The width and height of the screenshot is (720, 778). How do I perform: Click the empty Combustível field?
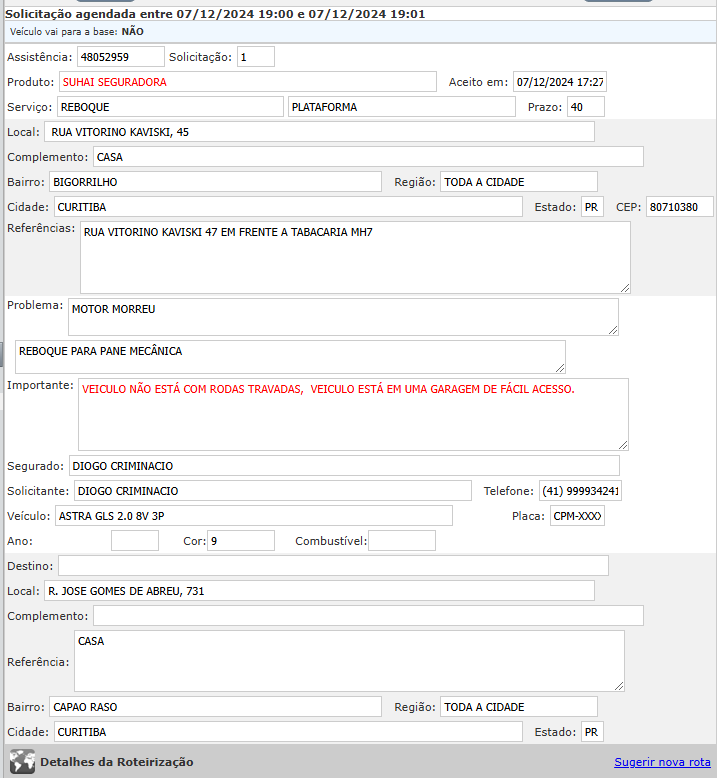402,541
